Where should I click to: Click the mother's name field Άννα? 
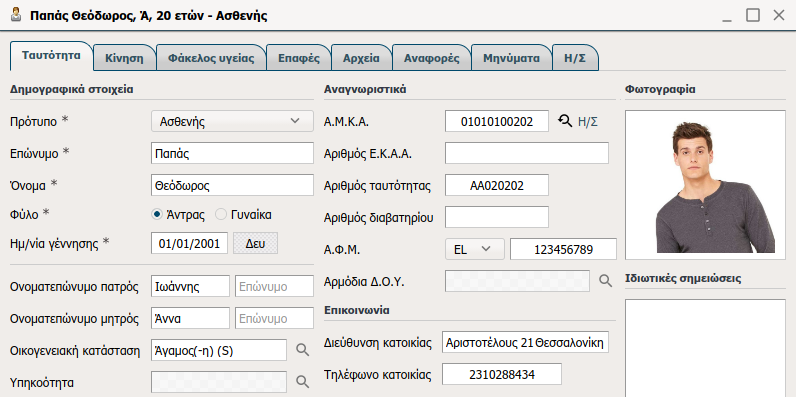(190, 318)
